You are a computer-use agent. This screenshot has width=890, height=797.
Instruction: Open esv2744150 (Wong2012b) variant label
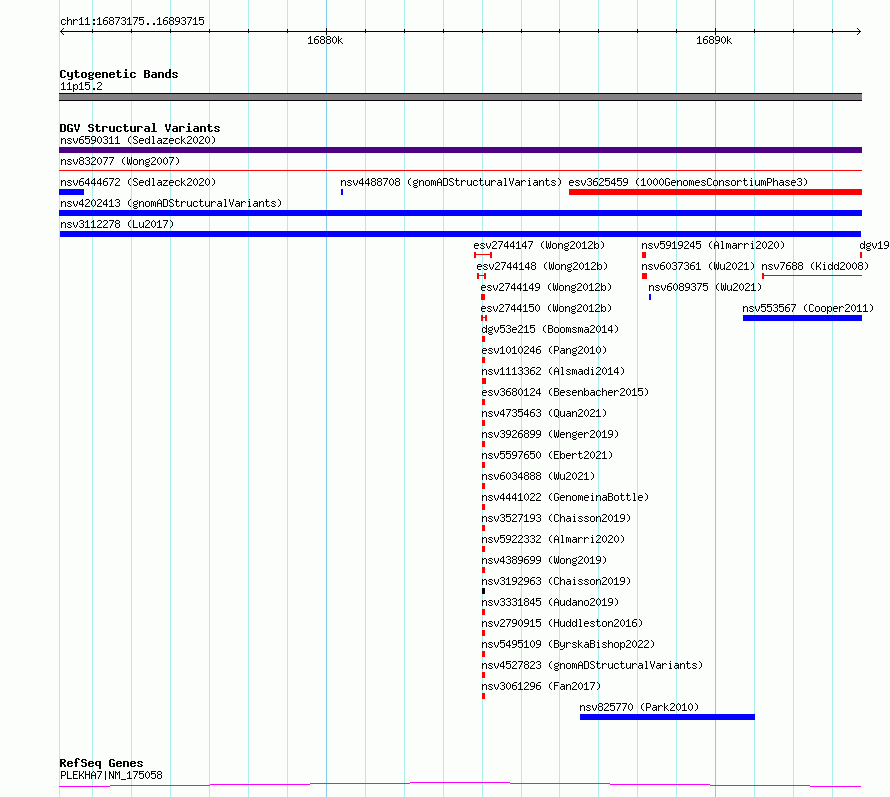tap(546, 308)
